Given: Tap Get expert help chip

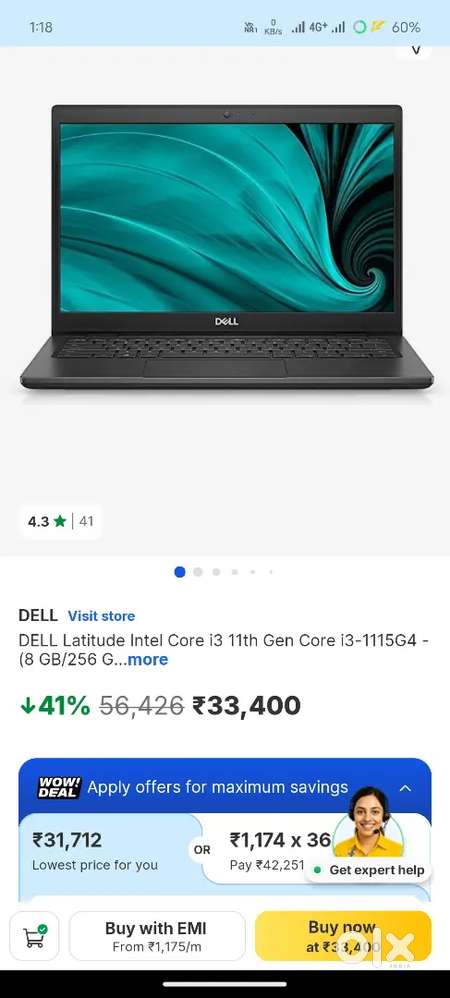Looking at the screenshot, I should point(369,870).
